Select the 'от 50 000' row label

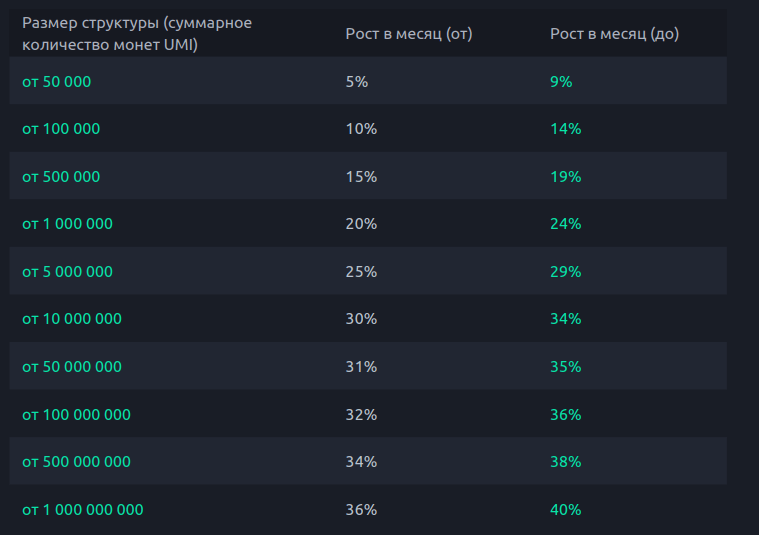[56, 82]
